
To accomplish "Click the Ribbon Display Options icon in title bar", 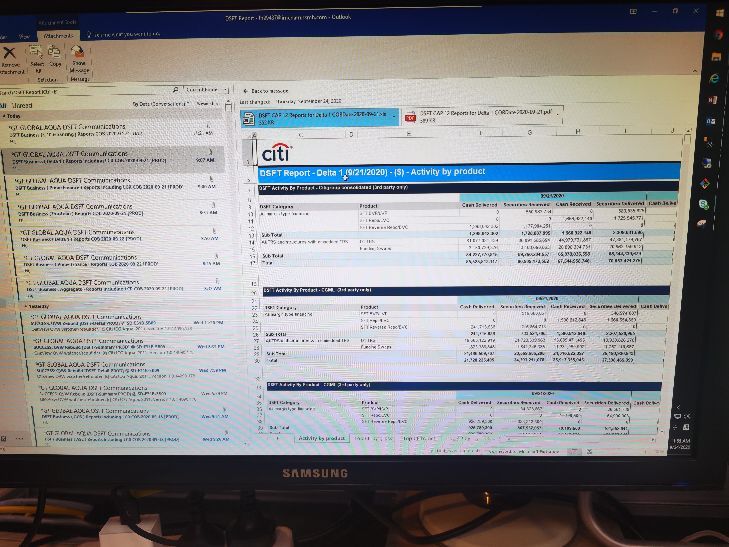I will 633,12.
